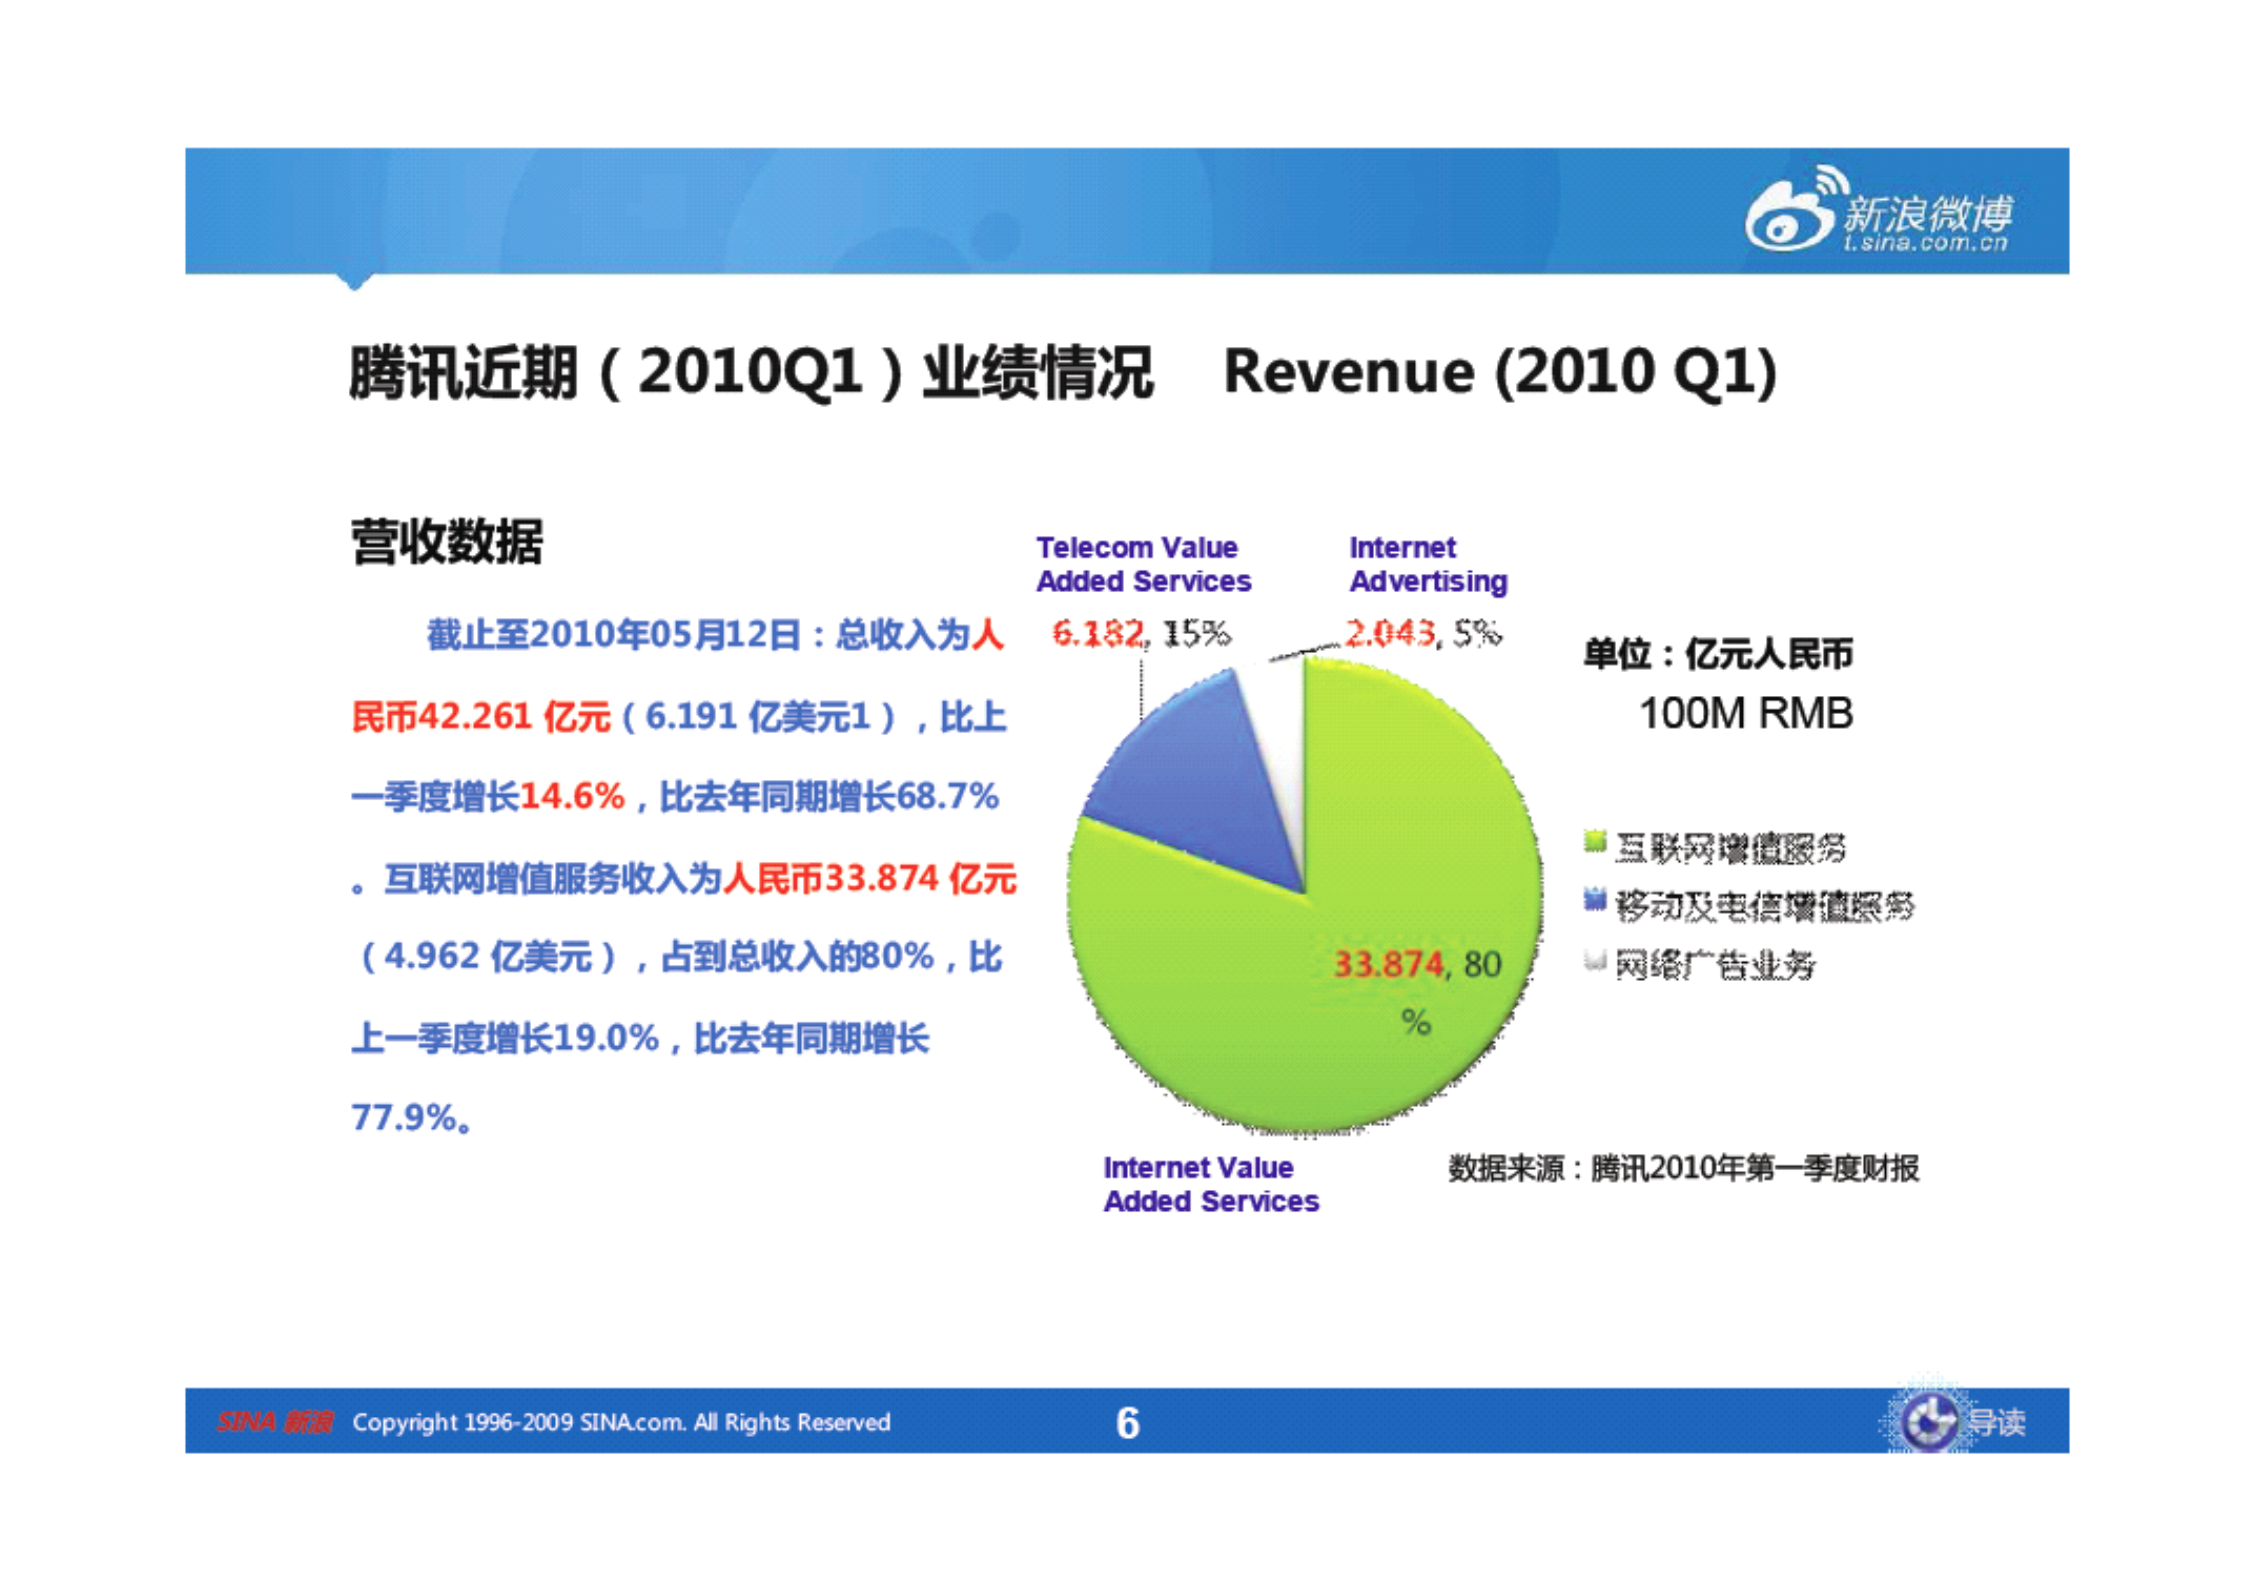Expand the Internet Advertising label callout

[1427, 563]
